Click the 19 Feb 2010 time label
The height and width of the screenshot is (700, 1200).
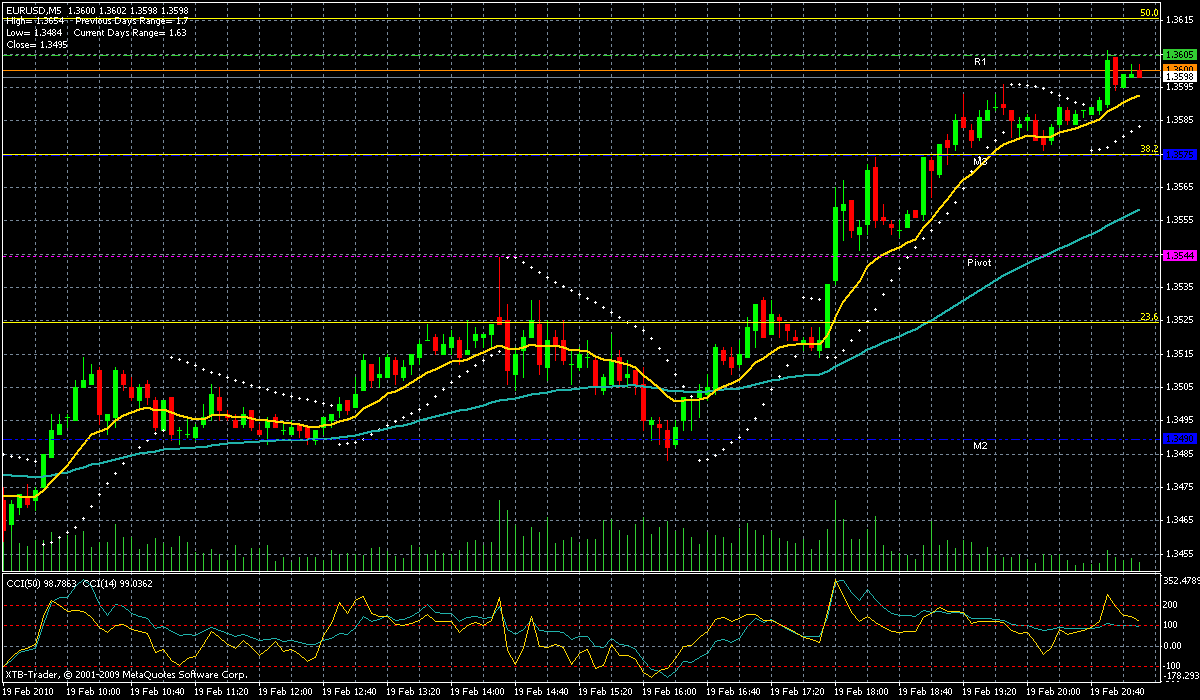(x=26, y=691)
